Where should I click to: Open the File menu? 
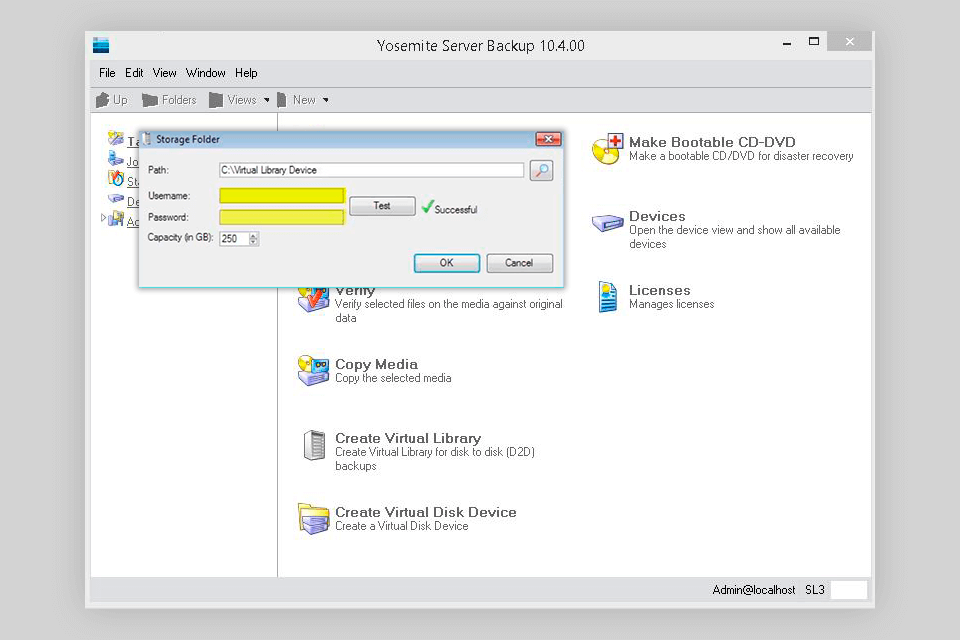pos(107,73)
